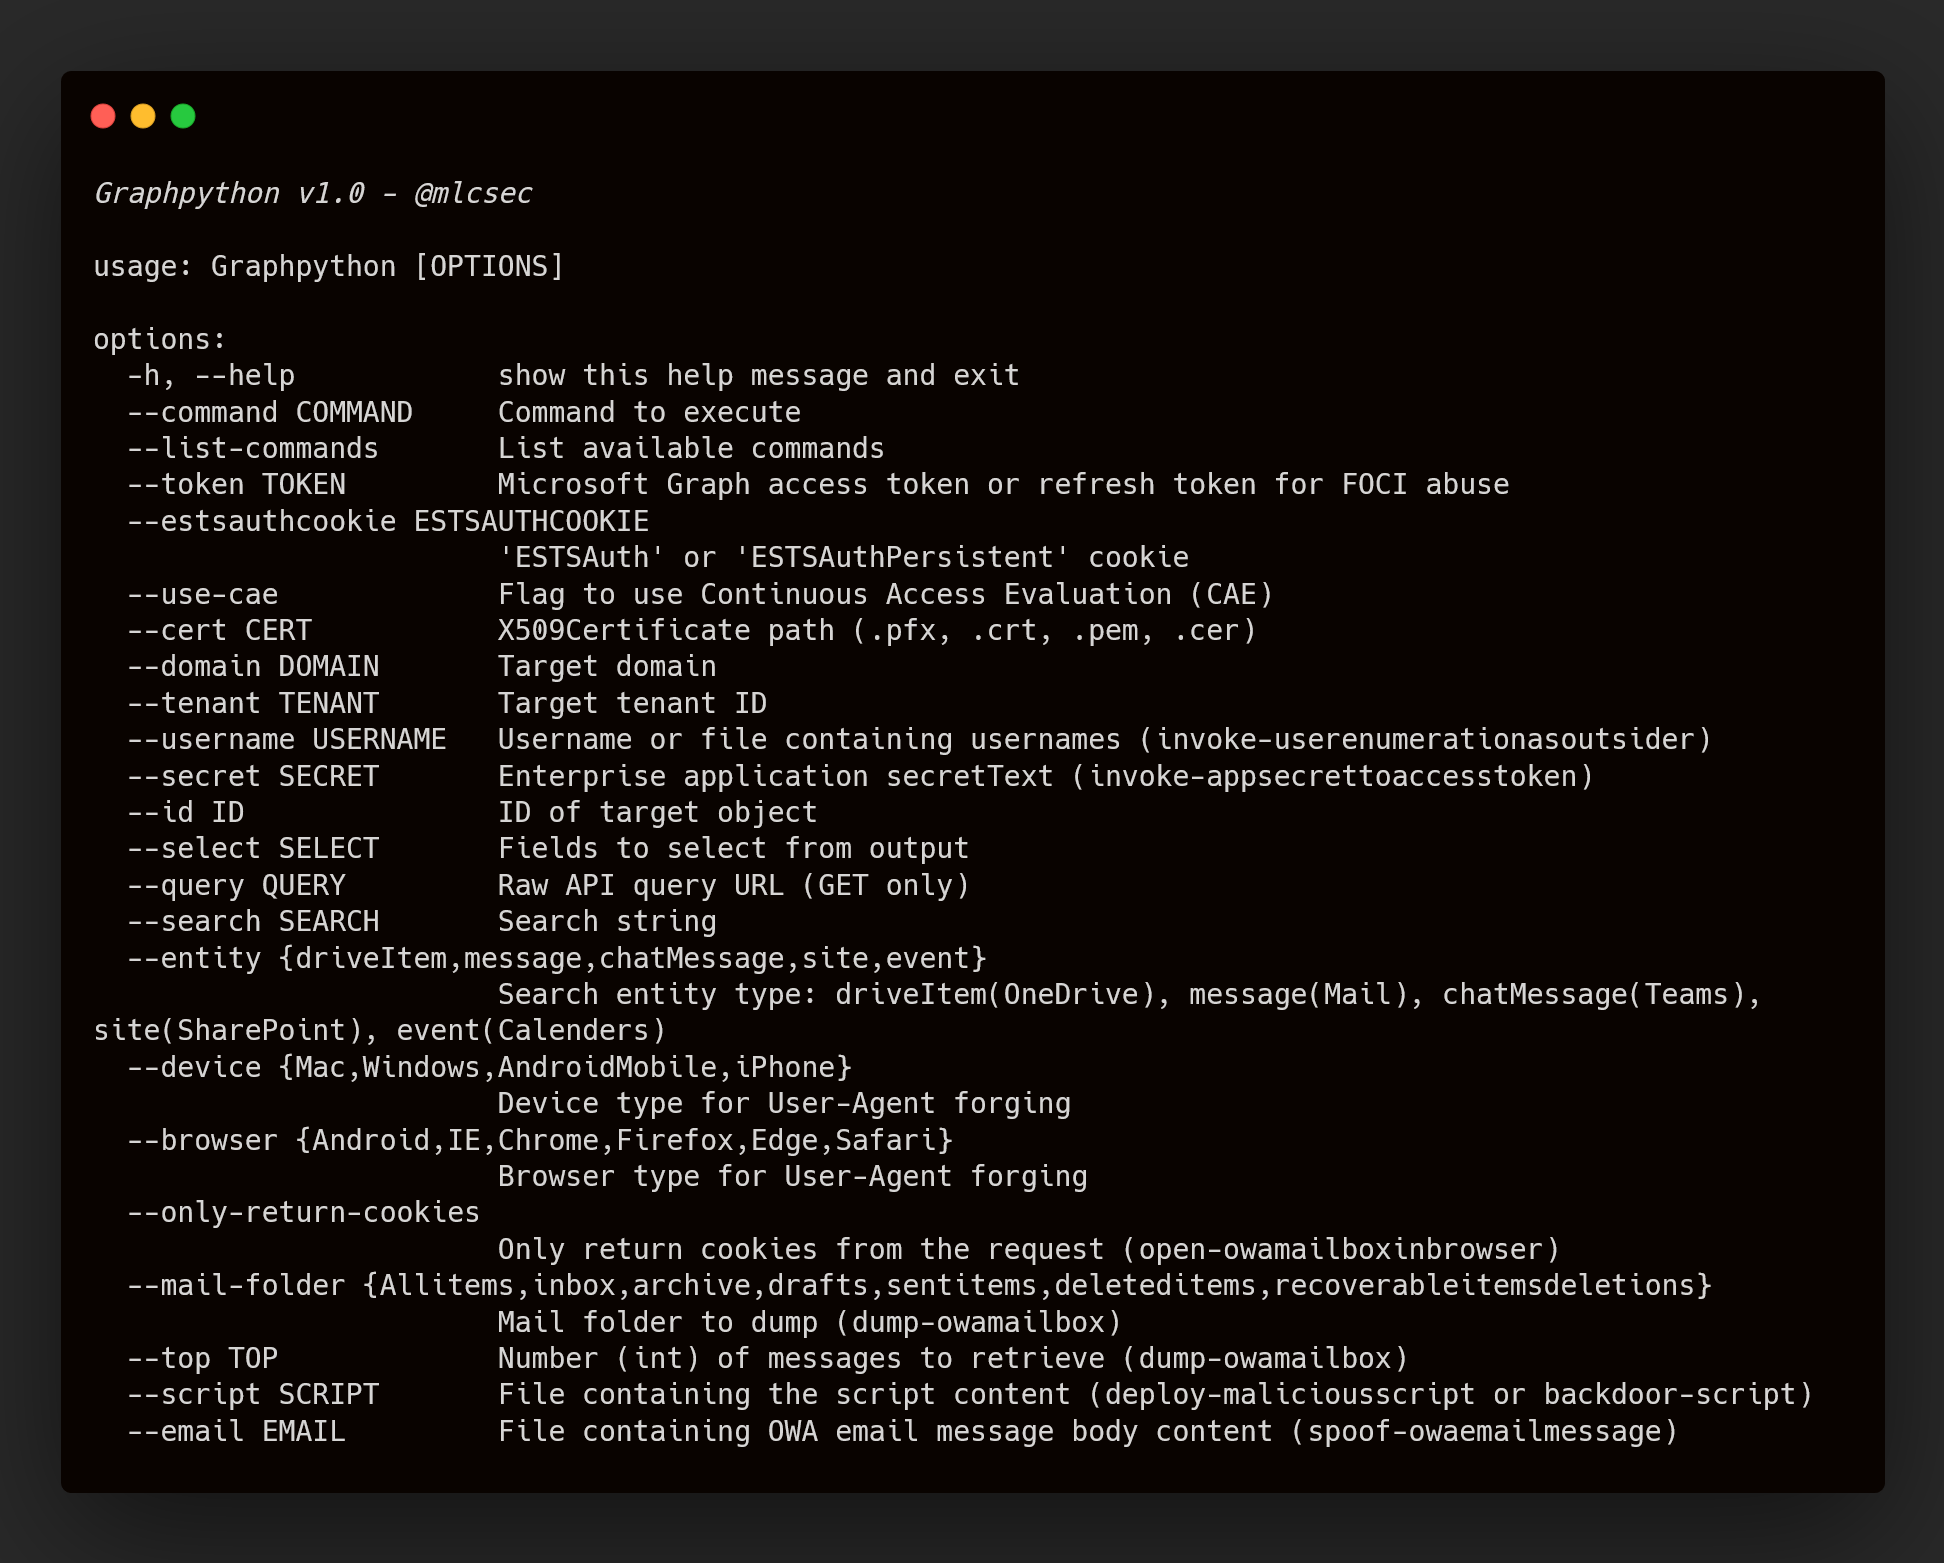Viewport: 1944px width, 1563px height.
Task: Click the --username USERNAME option
Action: (287, 739)
